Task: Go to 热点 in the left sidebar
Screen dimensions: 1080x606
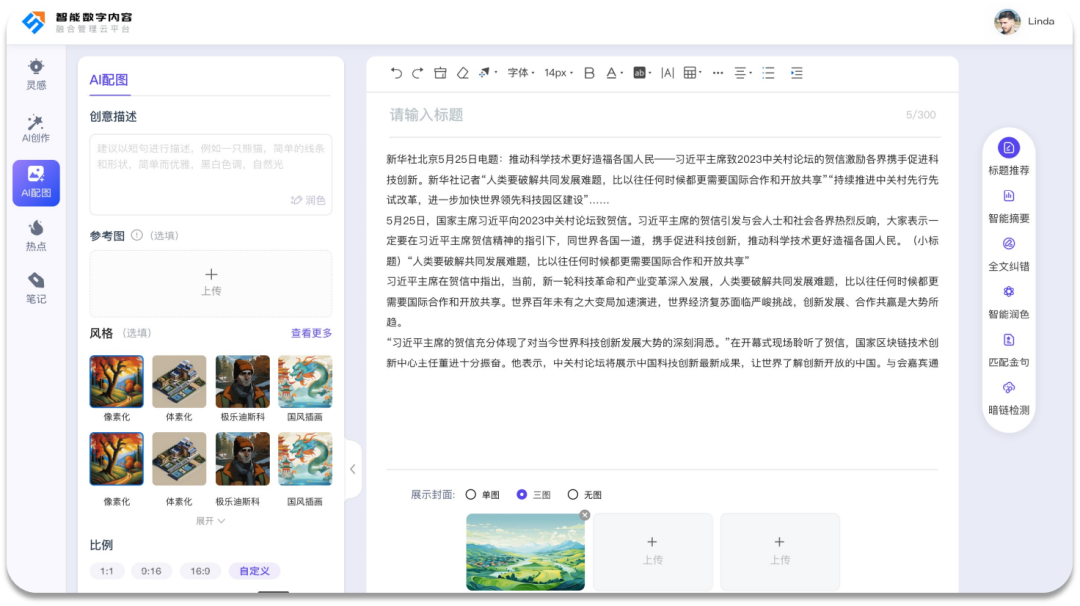Action: tap(36, 235)
